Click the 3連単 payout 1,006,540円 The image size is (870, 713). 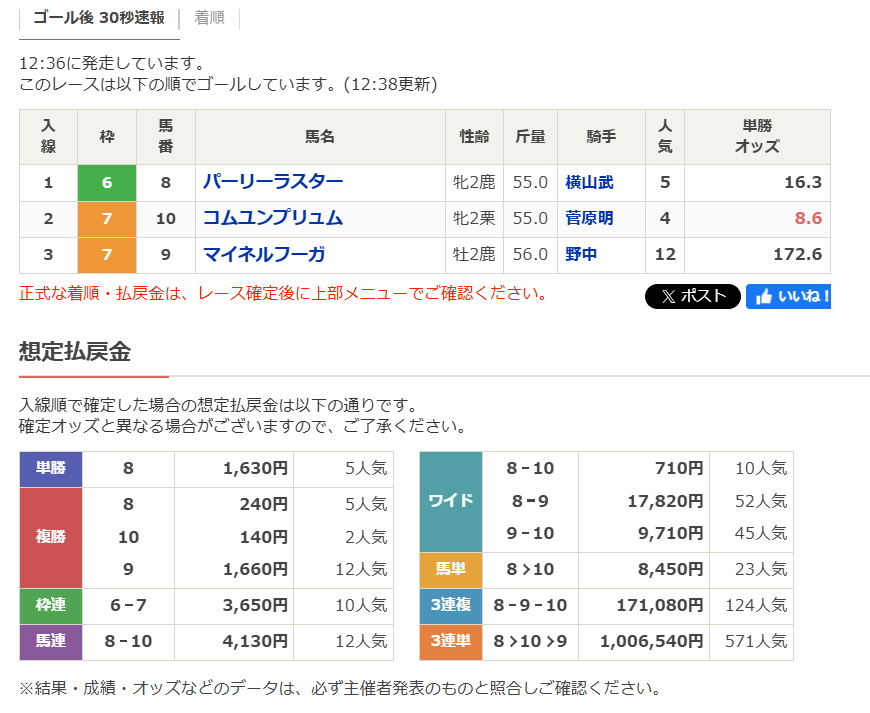(x=651, y=641)
